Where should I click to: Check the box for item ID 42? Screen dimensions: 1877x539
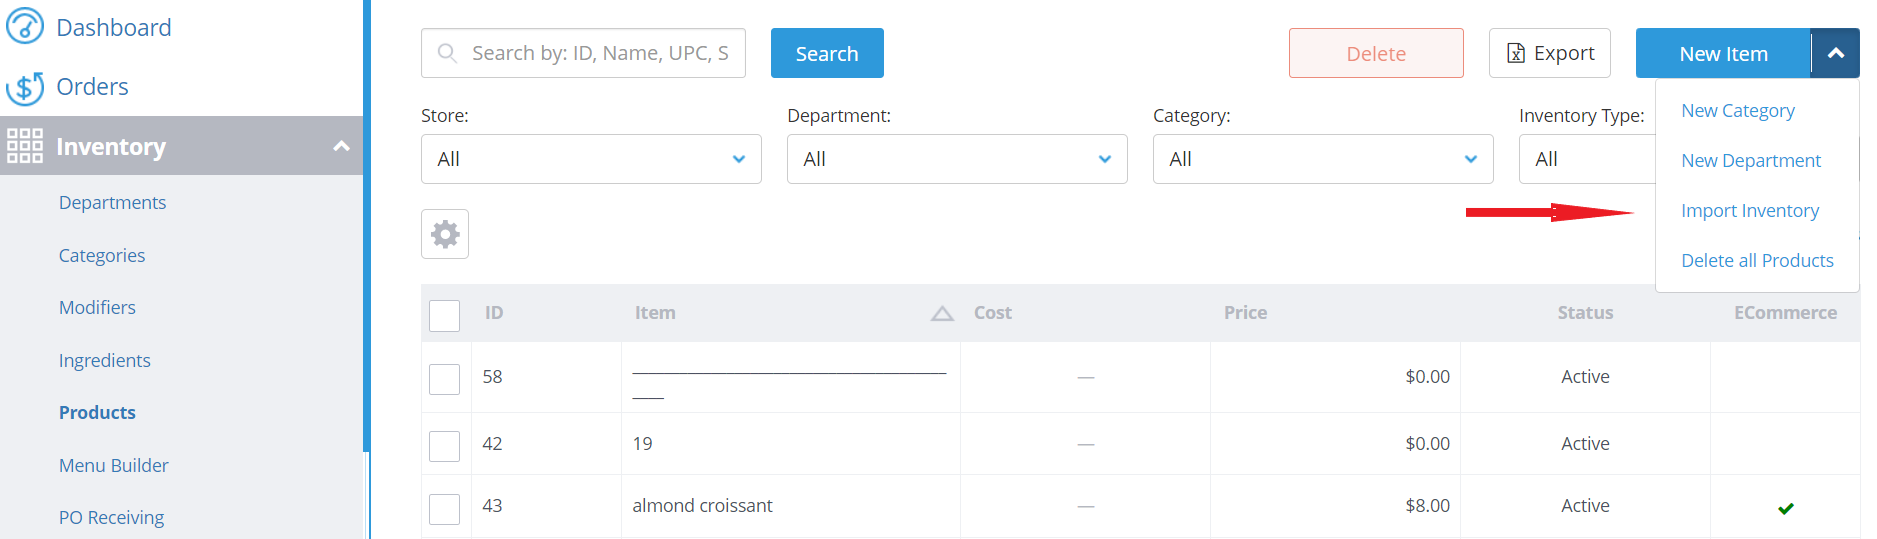pyautogui.click(x=444, y=445)
